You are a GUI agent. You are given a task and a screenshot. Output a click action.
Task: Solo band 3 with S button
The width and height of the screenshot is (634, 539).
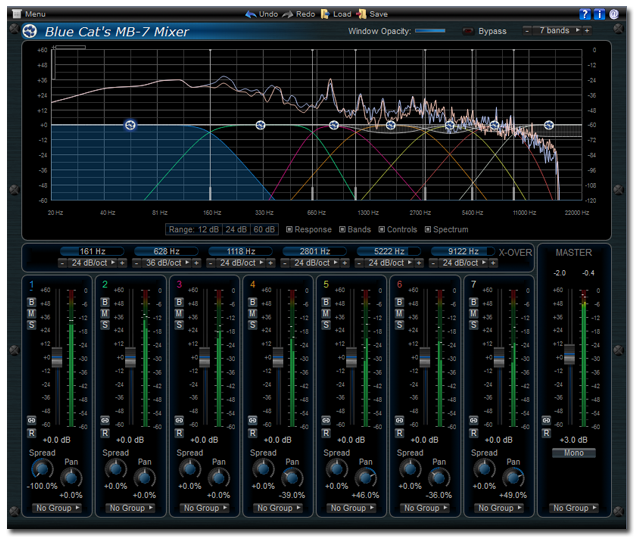(x=179, y=325)
